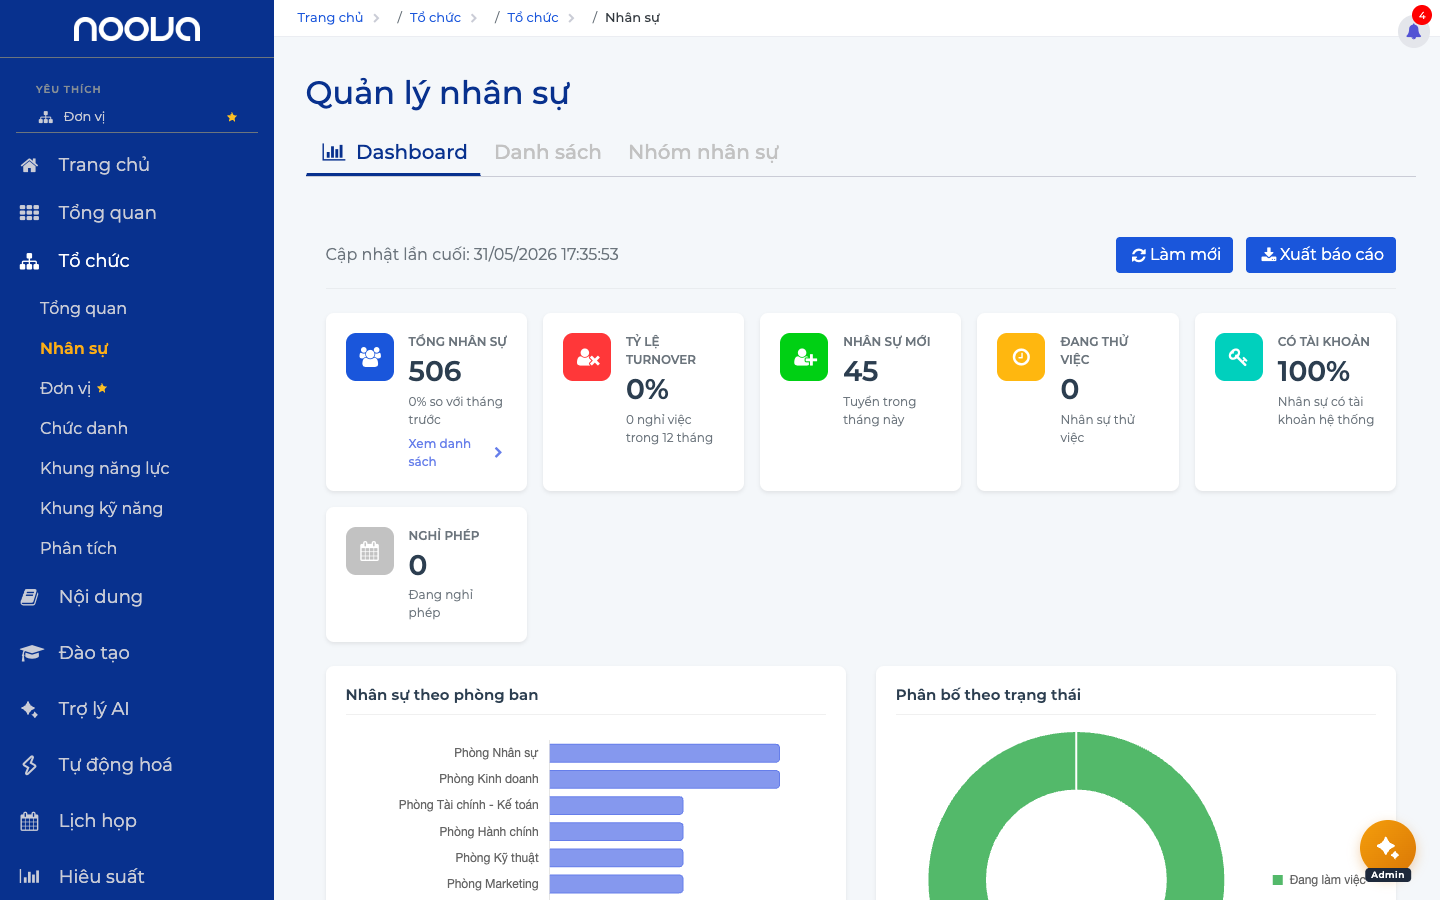The width and height of the screenshot is (1440, 900).
Task: Go to Trang chủ breadcrumb
Action: (330, 18)
